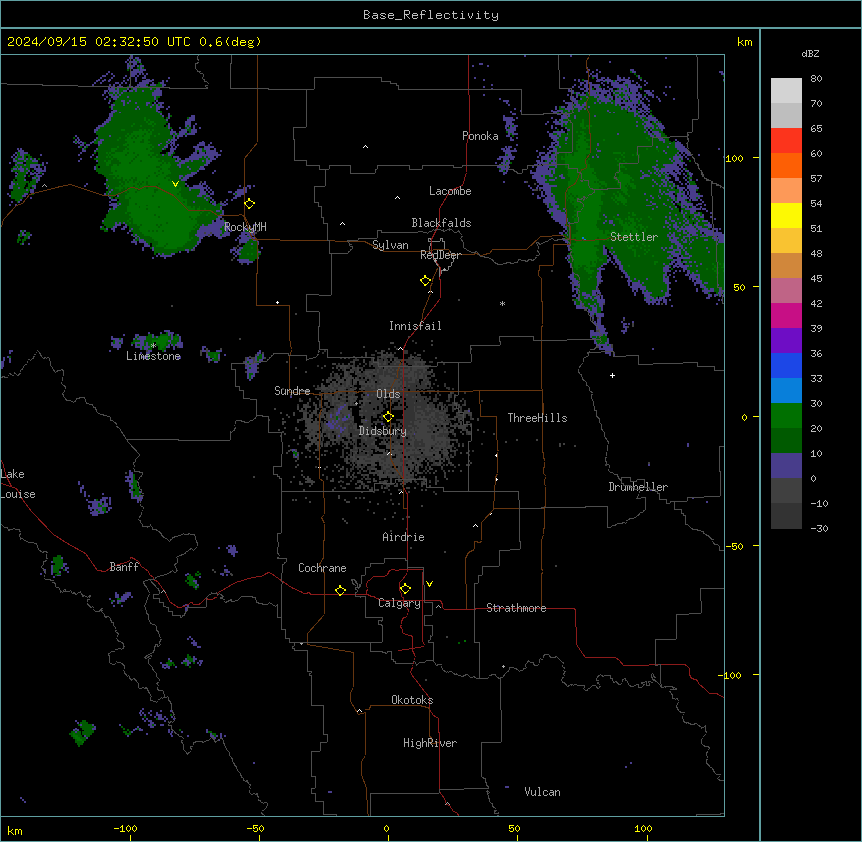Click the Limestone label
Screen dimensions: 862x842
[x=153, y=356]
